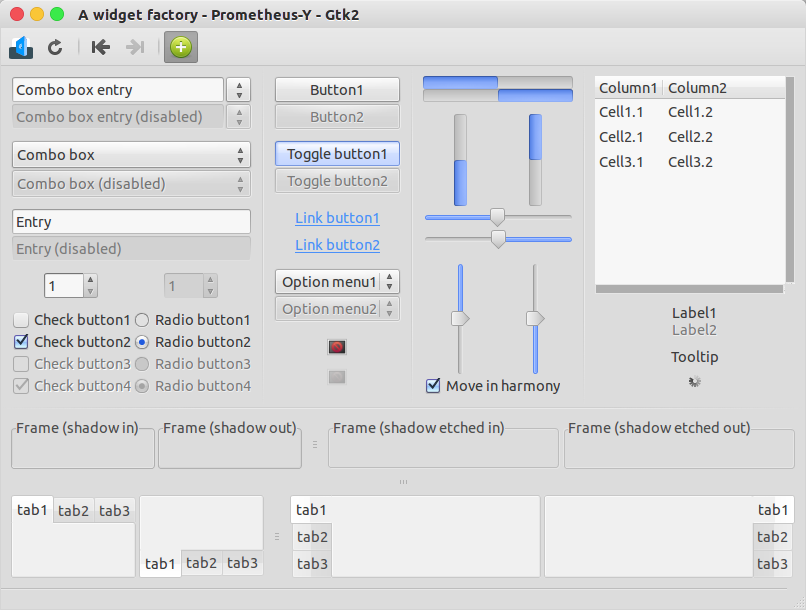
Task: Click the go-to-last arrow toolbar icon
Action: click(135, 47)
